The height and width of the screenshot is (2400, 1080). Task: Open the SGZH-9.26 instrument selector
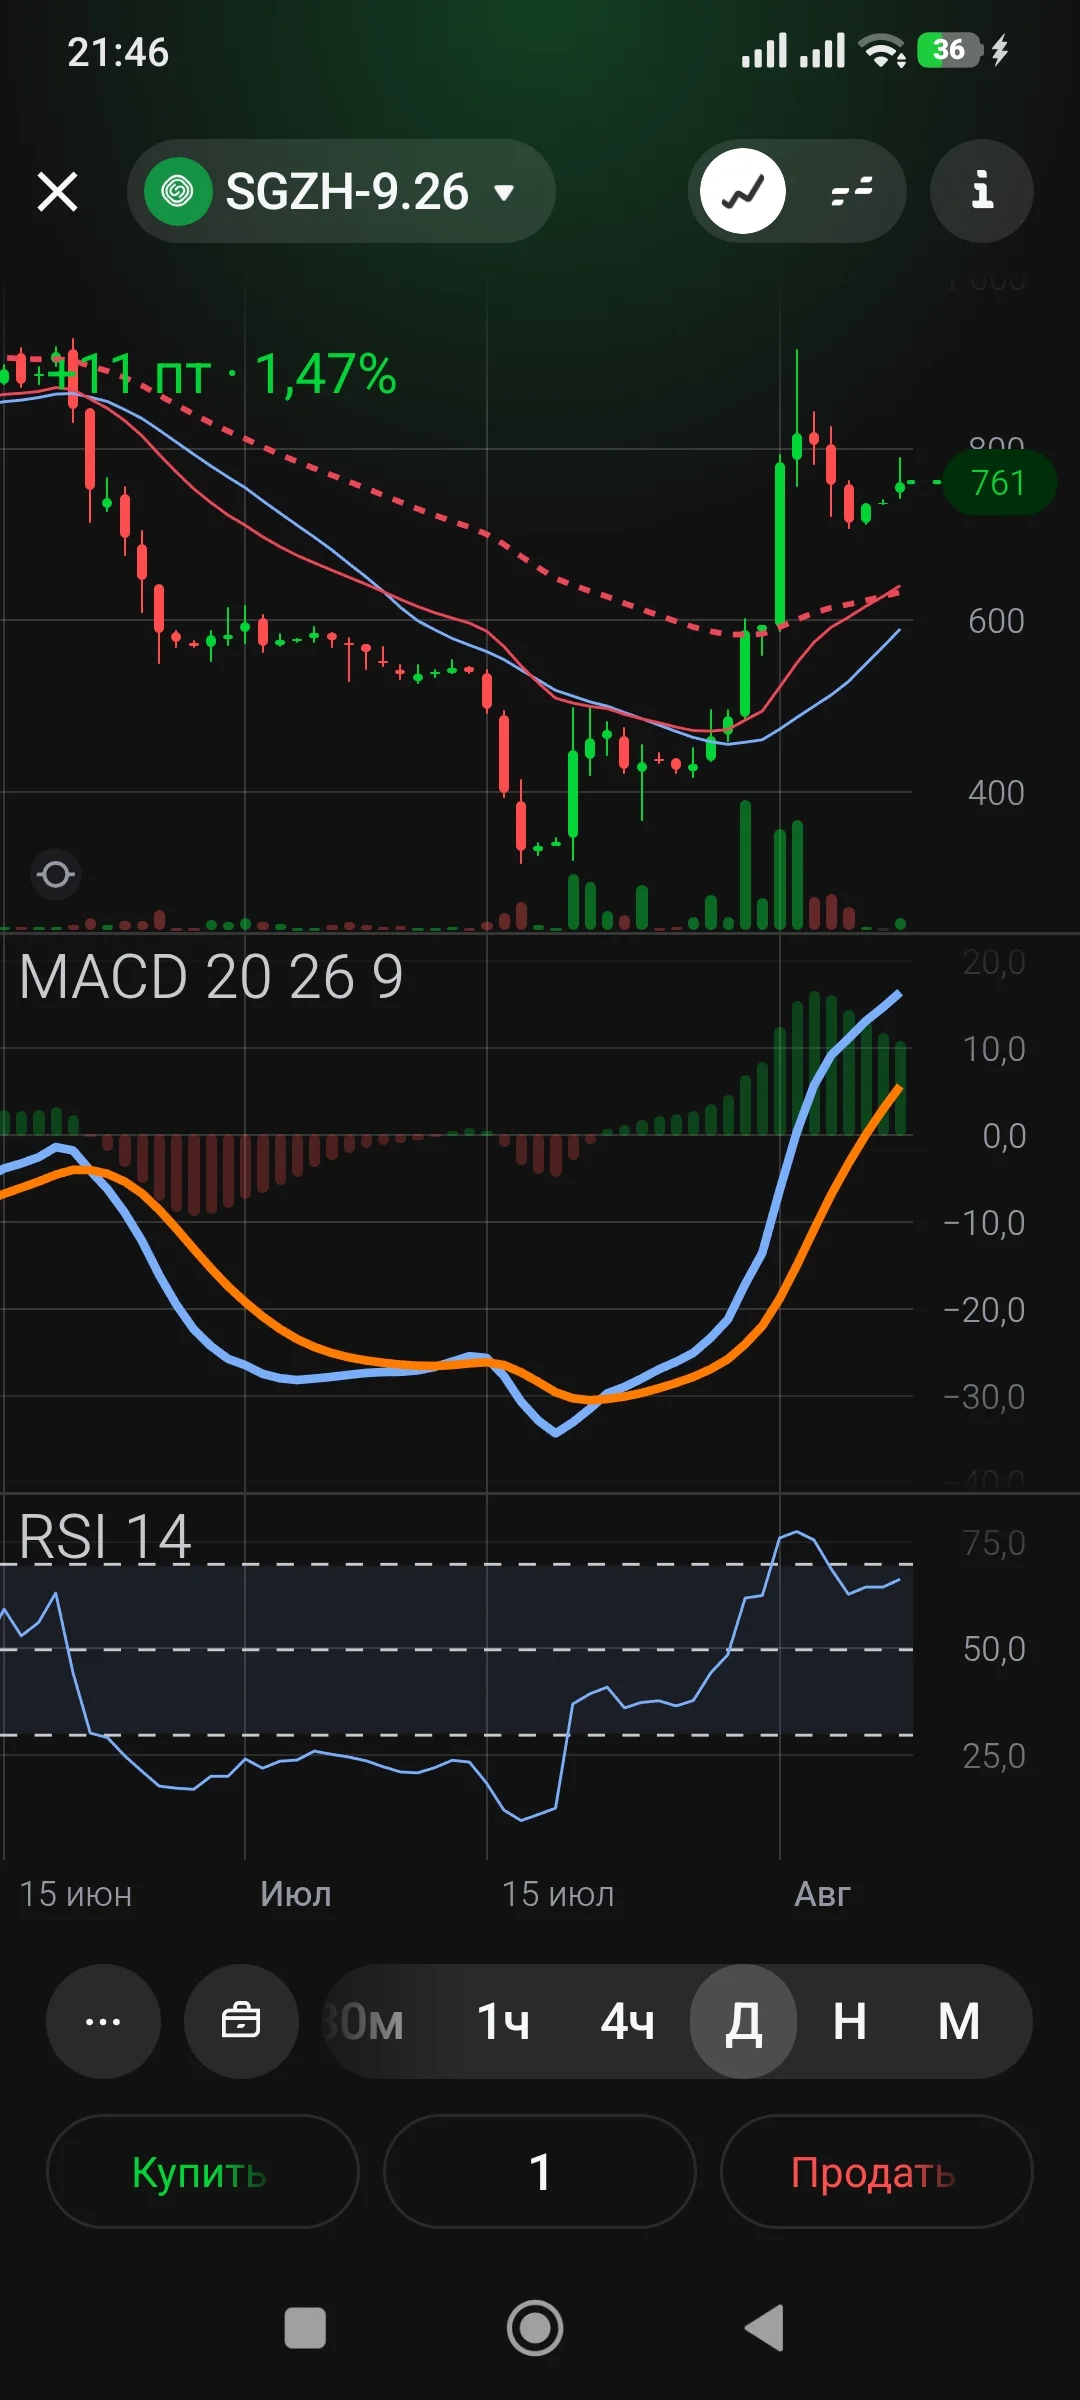coord(341,191)
